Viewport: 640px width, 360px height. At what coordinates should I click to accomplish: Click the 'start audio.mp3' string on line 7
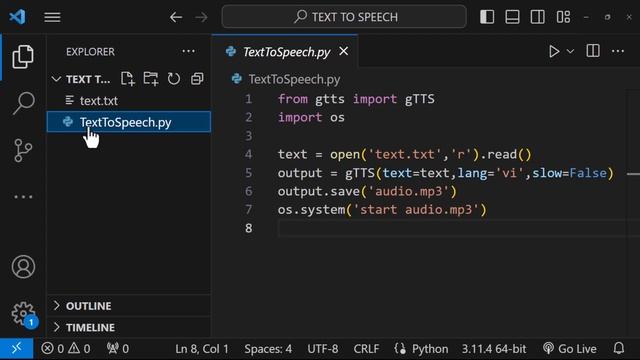coord(416,209)
